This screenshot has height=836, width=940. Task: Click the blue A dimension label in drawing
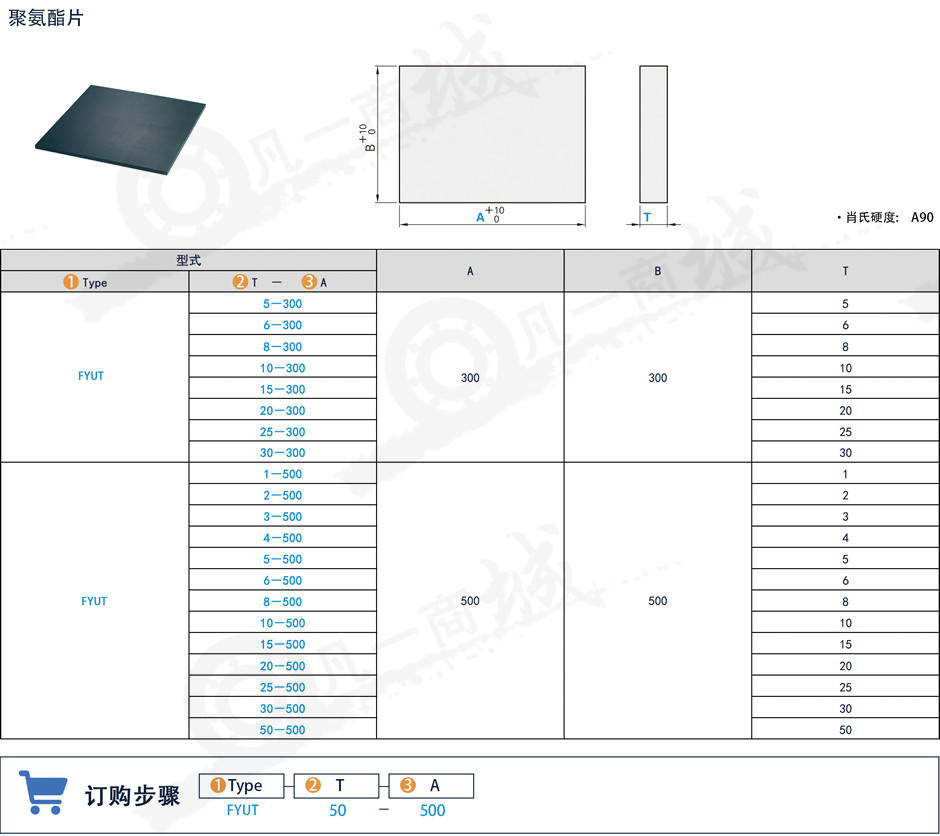480,217
